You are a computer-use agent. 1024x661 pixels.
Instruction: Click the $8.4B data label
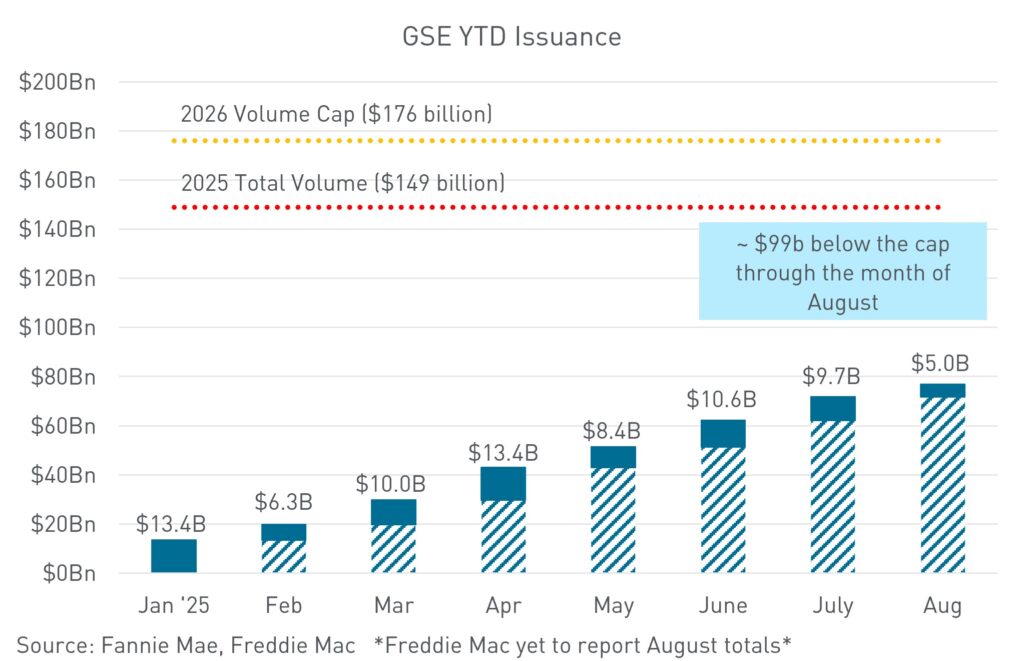click(612, 430)
